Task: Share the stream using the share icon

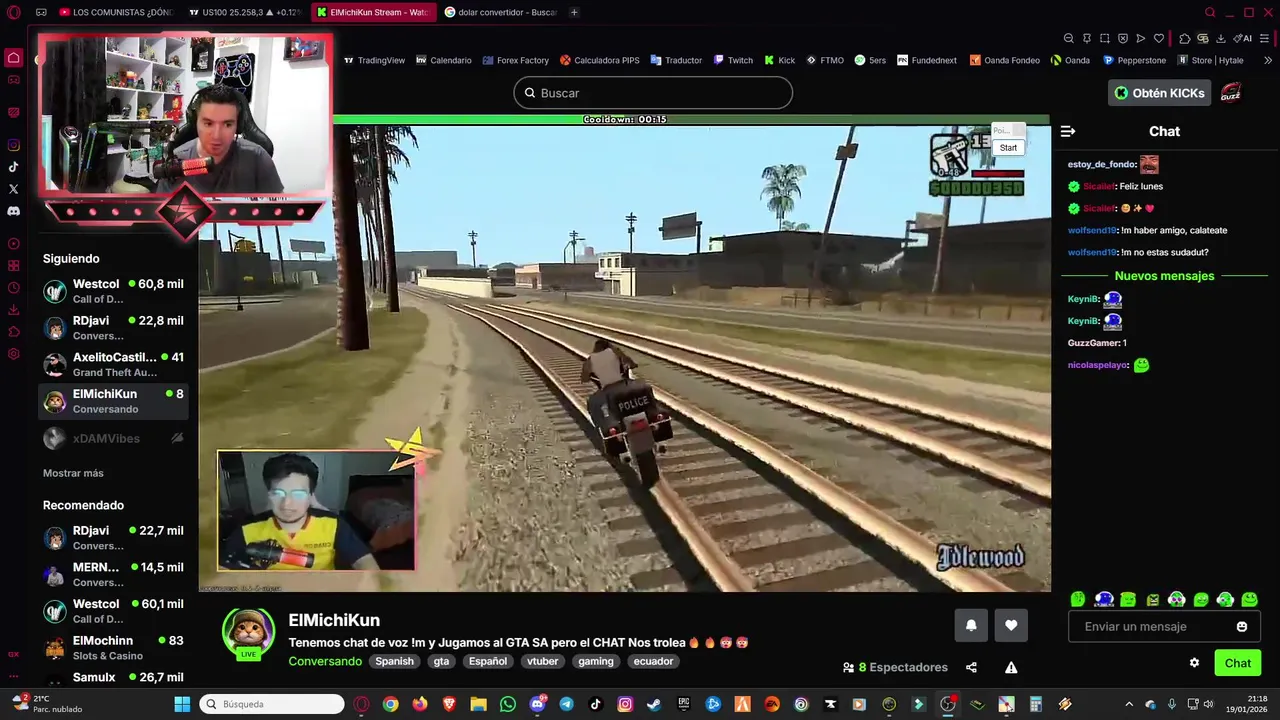Action: 971,667
